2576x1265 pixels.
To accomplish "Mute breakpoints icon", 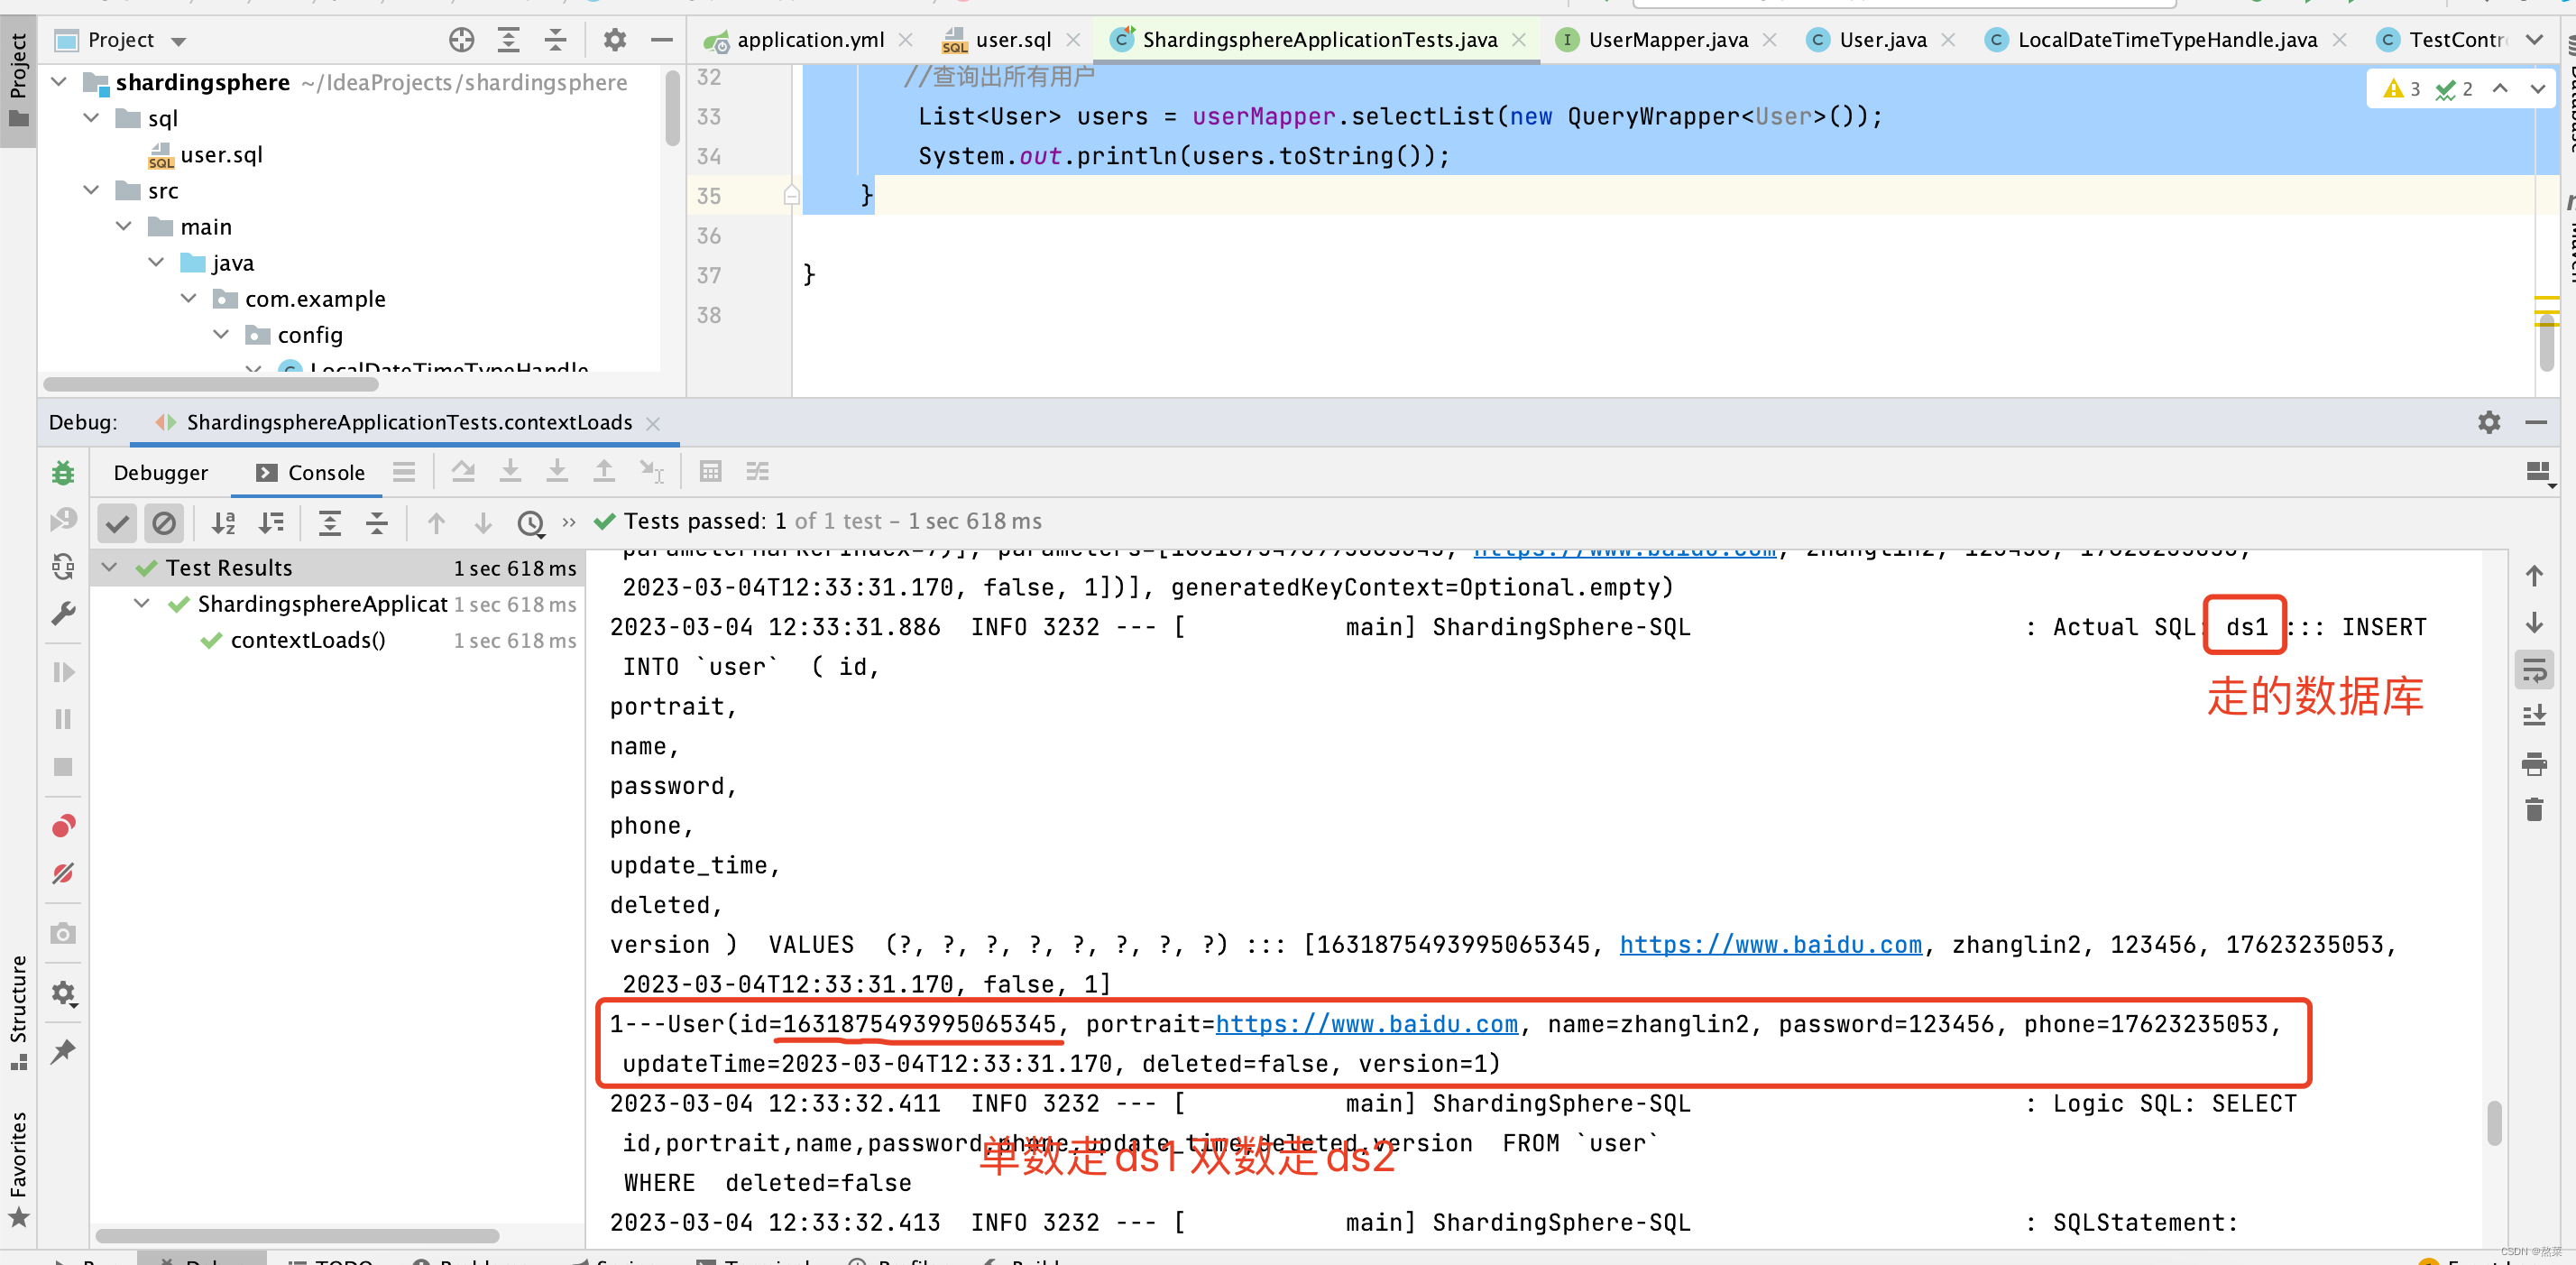I will tap(63, 873).
